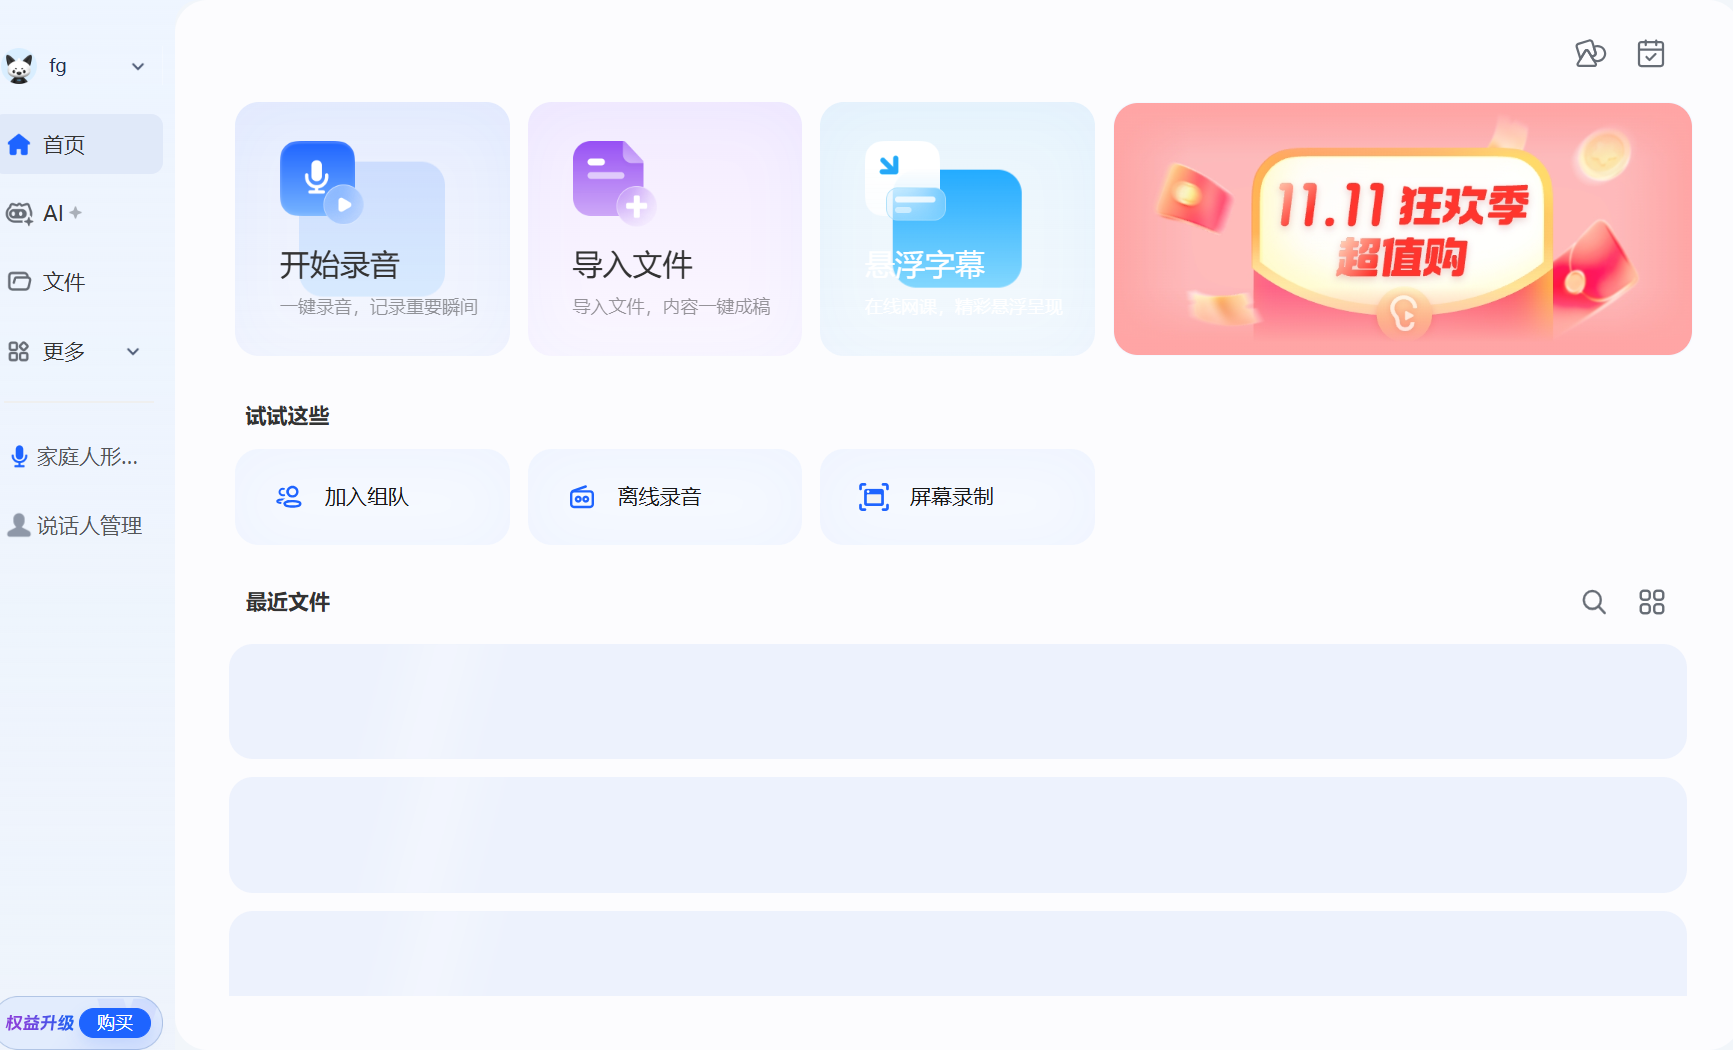1733x1050 pixels.
Task: Switch recent files to grid view
Action: click(x=1651, y=602)
